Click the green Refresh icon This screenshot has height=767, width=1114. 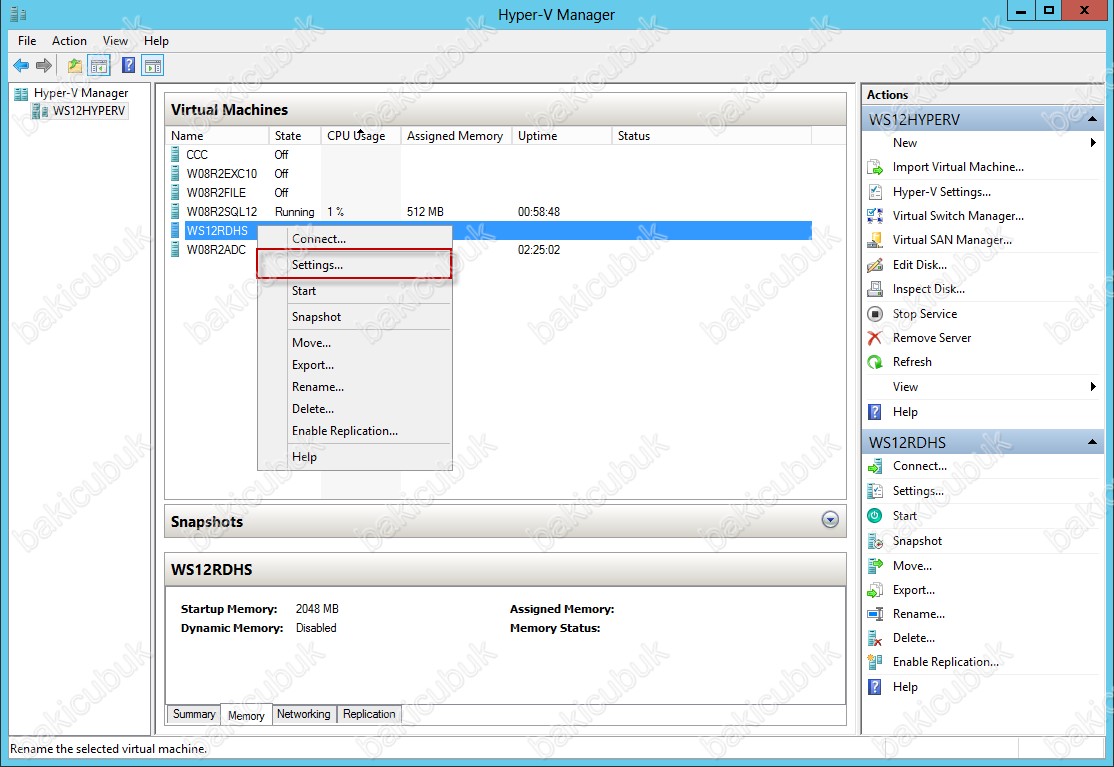(x=875, y=362)
